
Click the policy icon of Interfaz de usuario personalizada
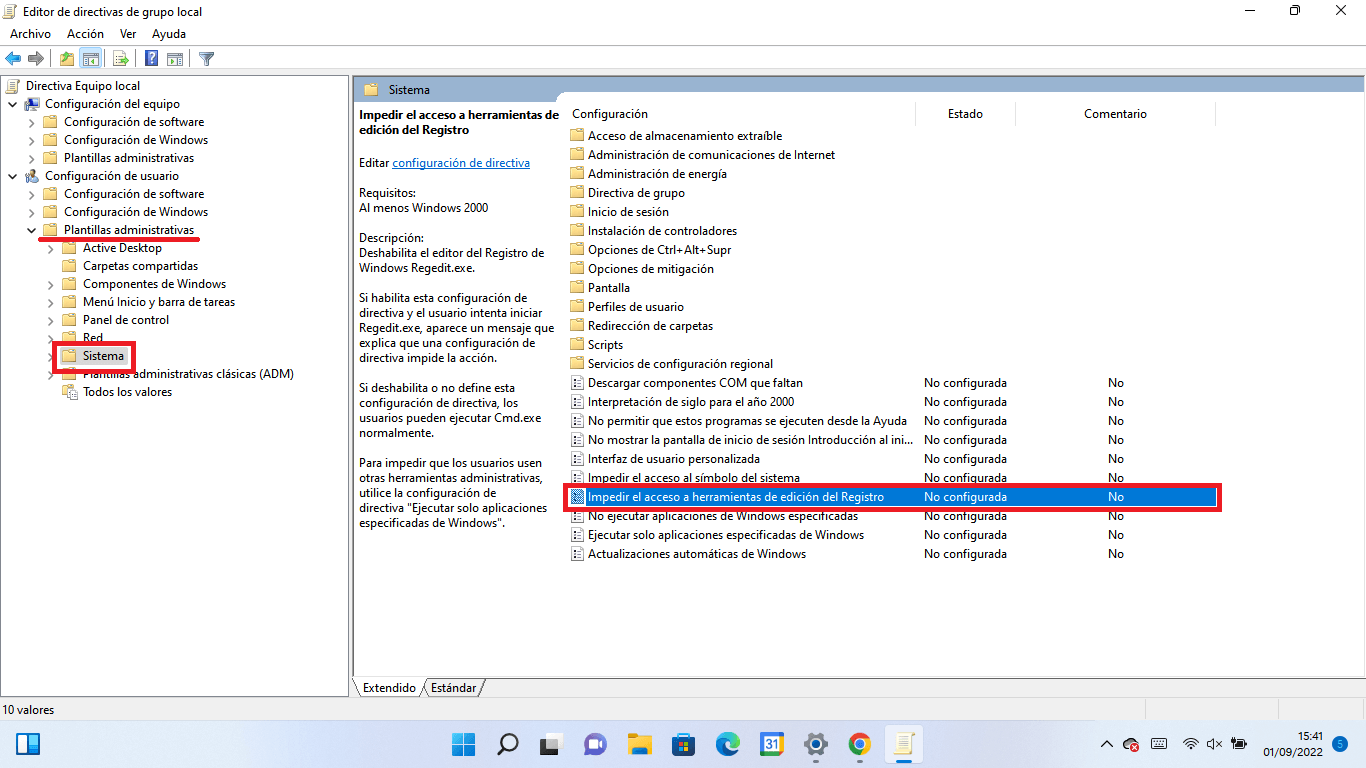(x=577, y=459)
